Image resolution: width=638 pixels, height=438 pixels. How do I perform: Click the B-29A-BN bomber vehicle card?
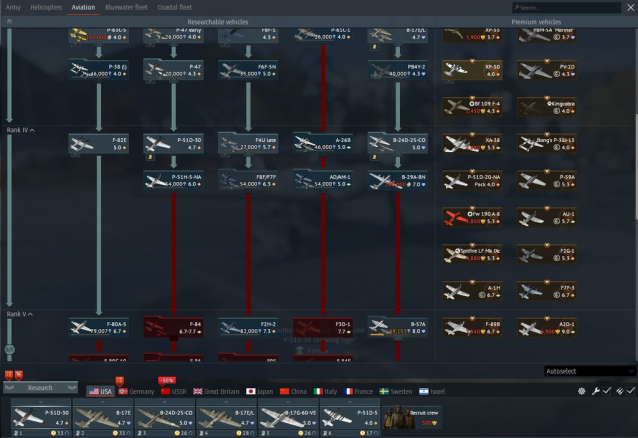(x=397, y=181)
